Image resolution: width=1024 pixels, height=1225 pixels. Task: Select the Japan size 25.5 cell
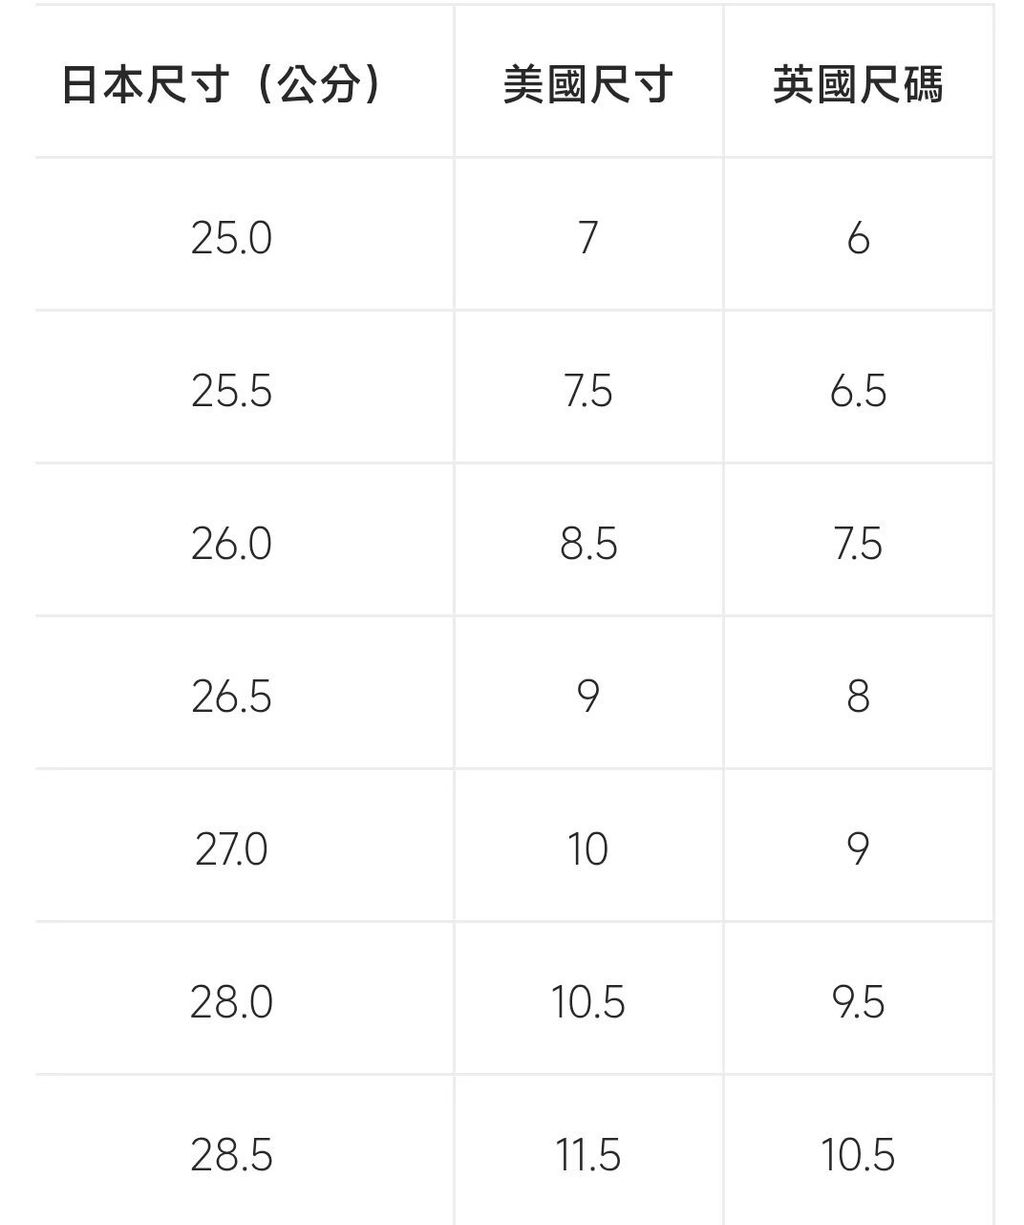tap(231, 391)
